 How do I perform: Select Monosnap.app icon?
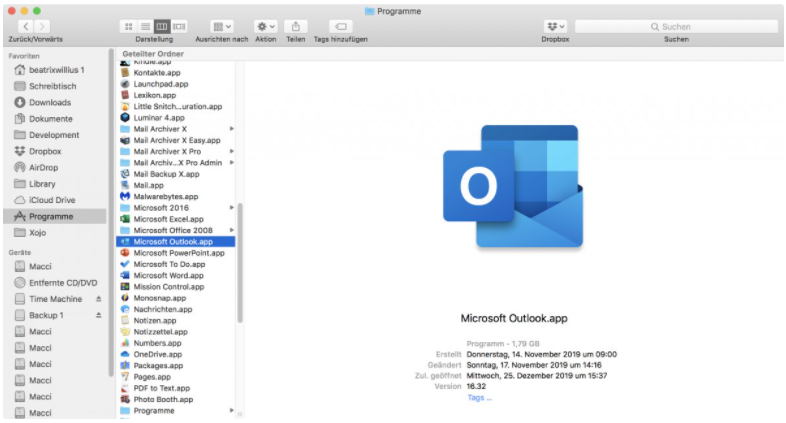pos(125,298)
